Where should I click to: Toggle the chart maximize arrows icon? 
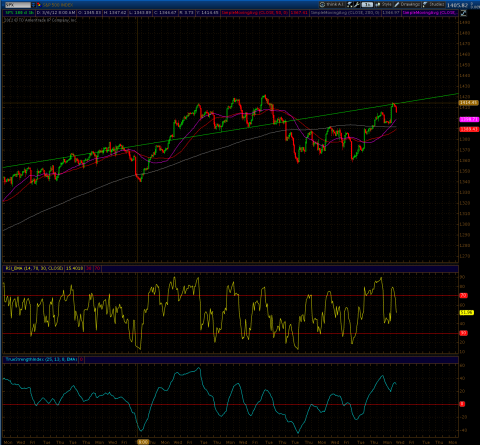tap(463, 13)
